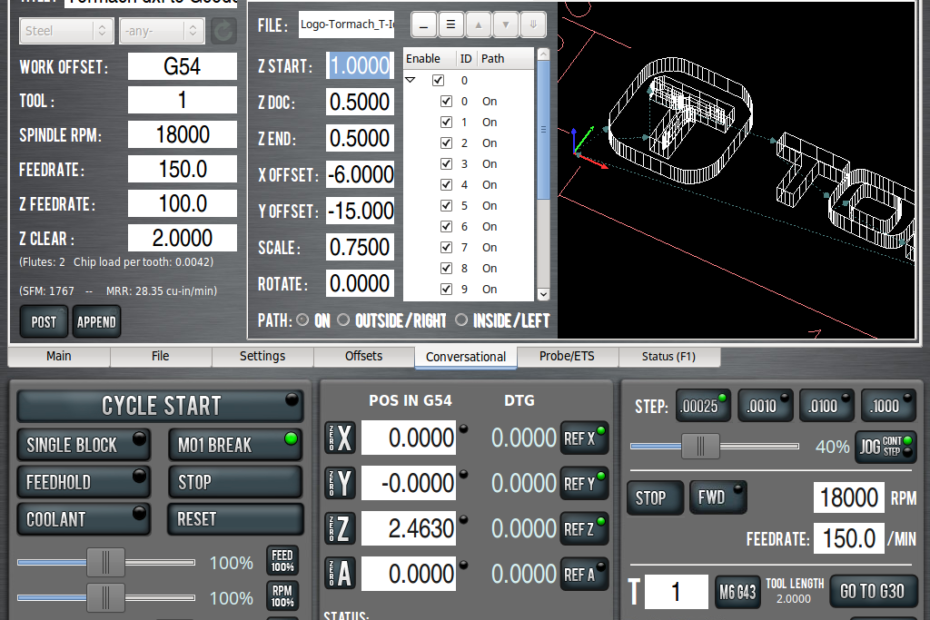Open the Steel material dropdown
The image size is (930, 620).
[x=66, y=31]
